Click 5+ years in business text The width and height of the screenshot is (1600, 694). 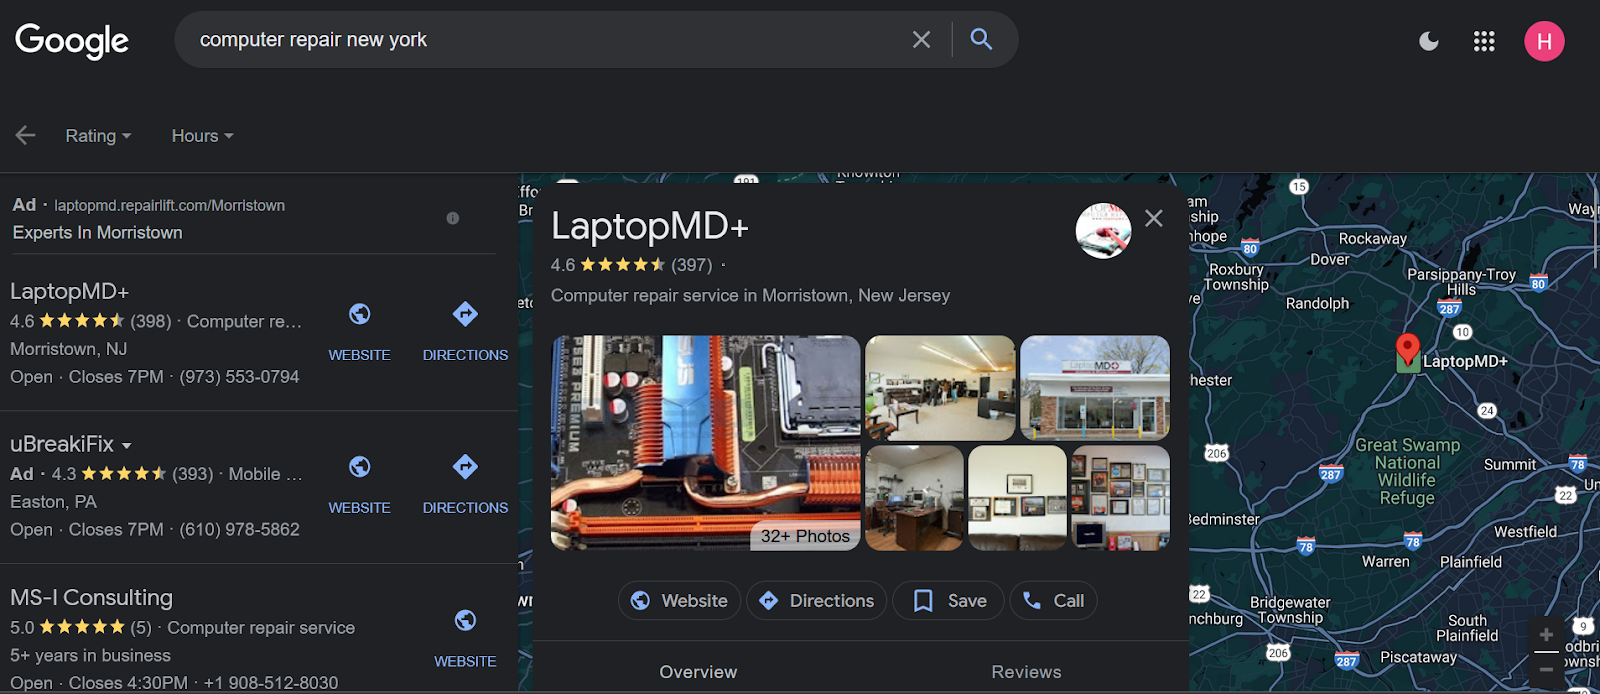(90, 656)
